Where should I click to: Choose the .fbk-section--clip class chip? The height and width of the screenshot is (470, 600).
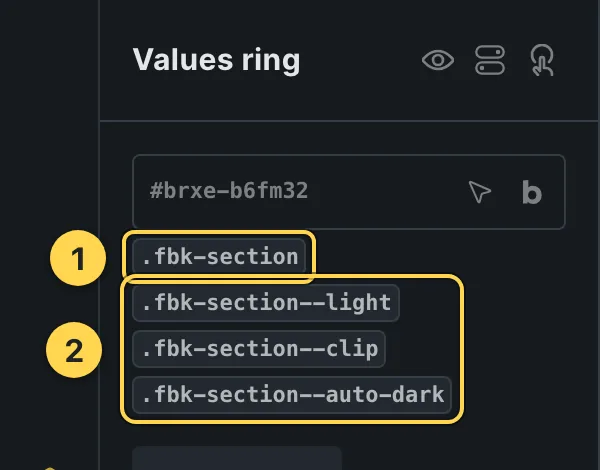point(259,349)
